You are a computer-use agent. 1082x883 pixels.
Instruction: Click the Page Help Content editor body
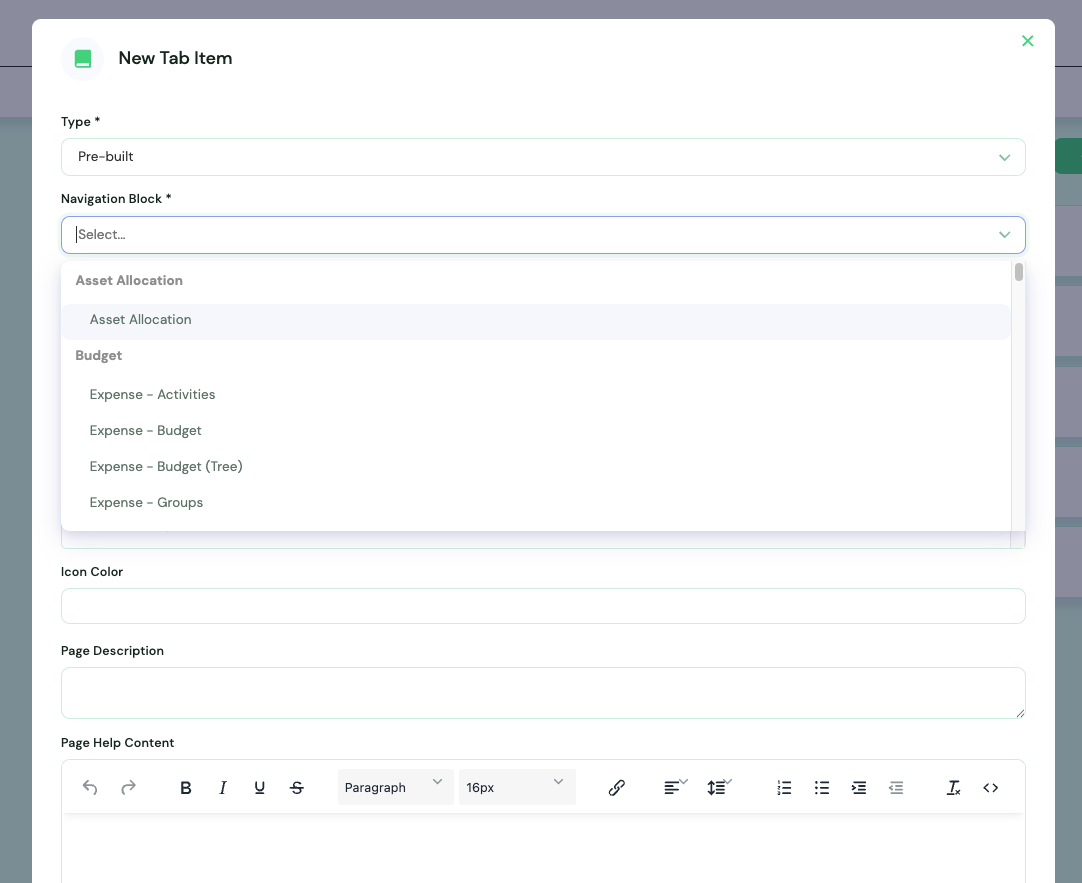point(543,849)
